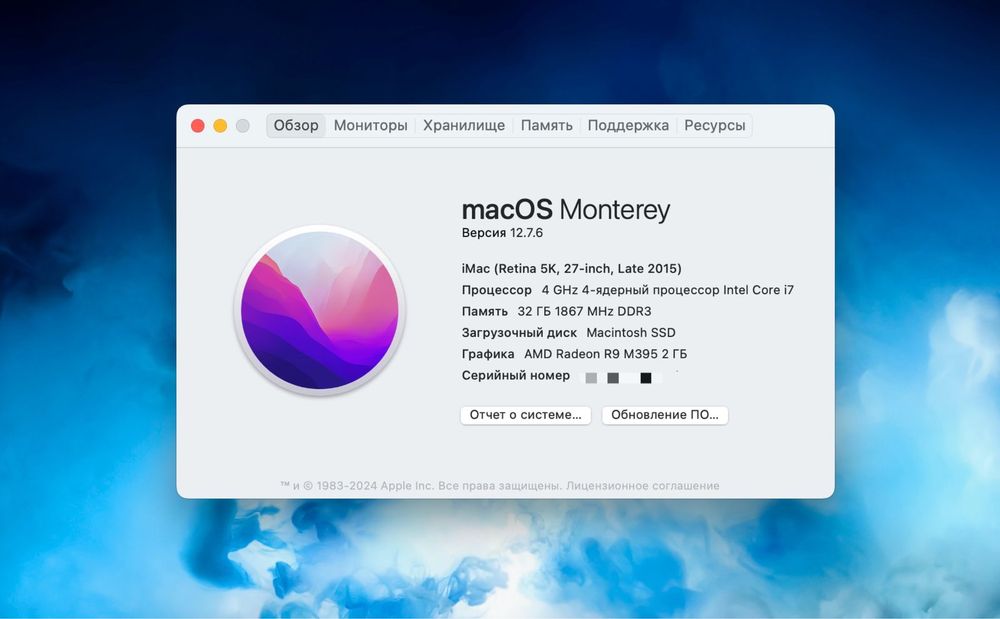1000x619 pixels.
Task: Click the macOS Monterey title
Action: coord(566,210)
